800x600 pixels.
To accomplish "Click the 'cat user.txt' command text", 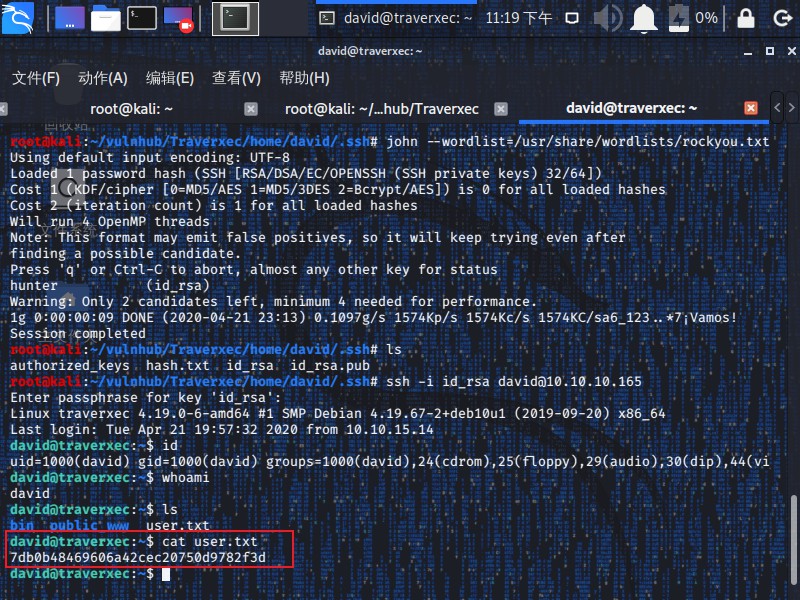I will tap(210, 541).
